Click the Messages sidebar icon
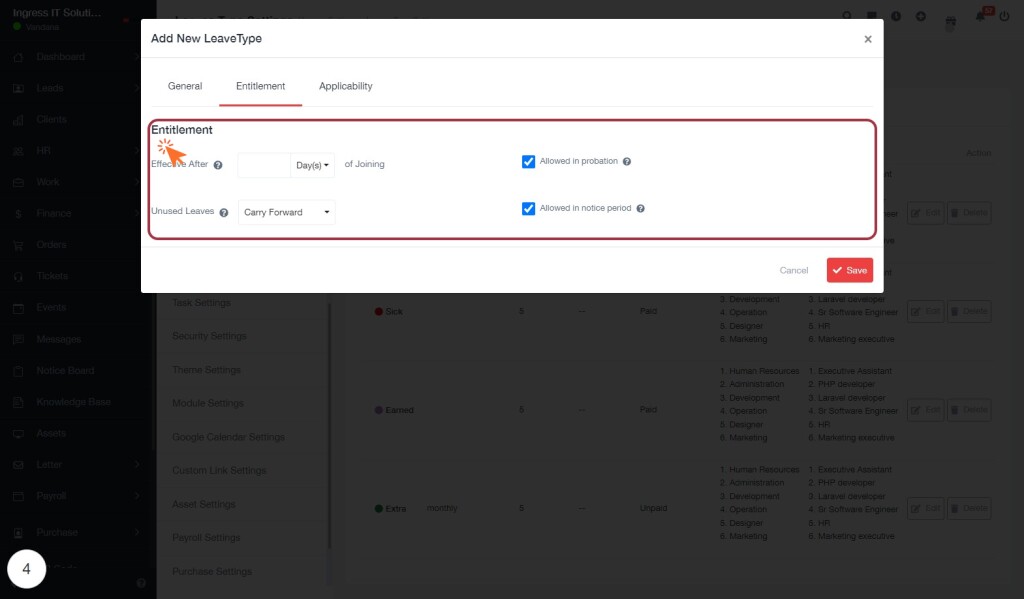The image size is (1024, 599). coord(18,339)
